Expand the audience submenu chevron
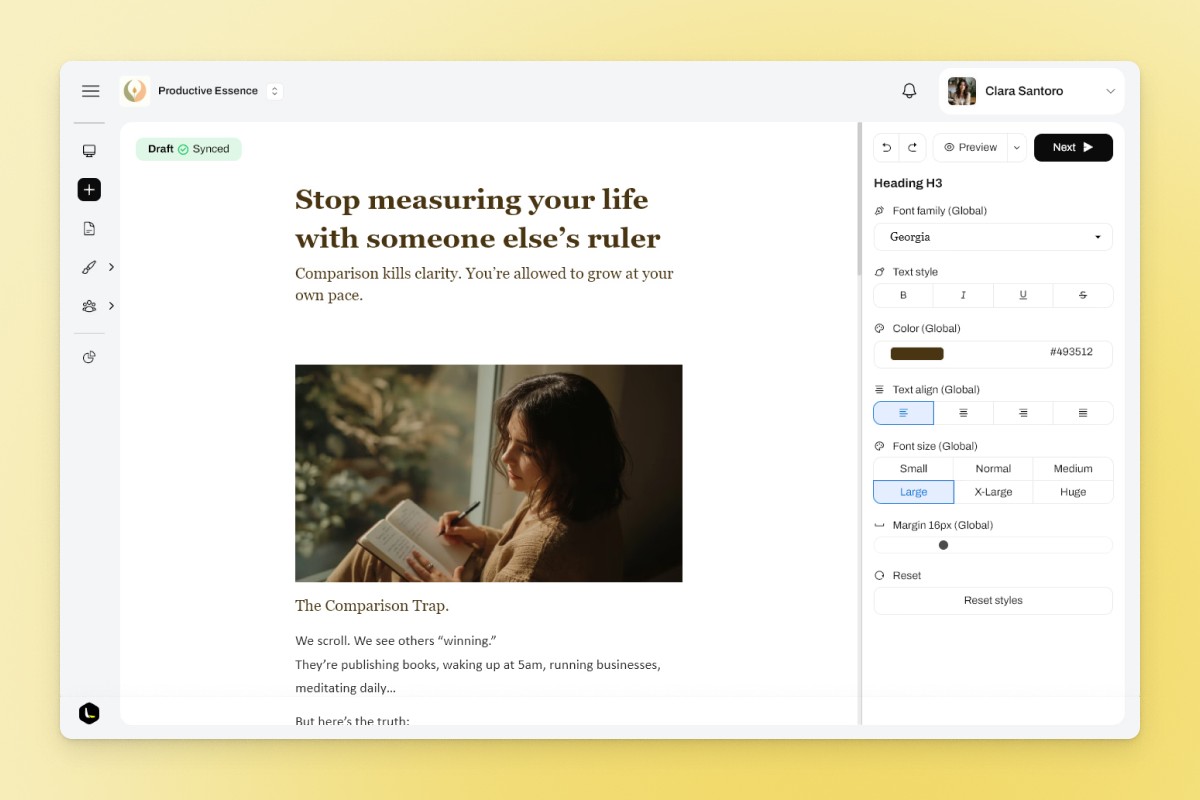The height and width of the screenshot is (800, 1200). (111, 306)
